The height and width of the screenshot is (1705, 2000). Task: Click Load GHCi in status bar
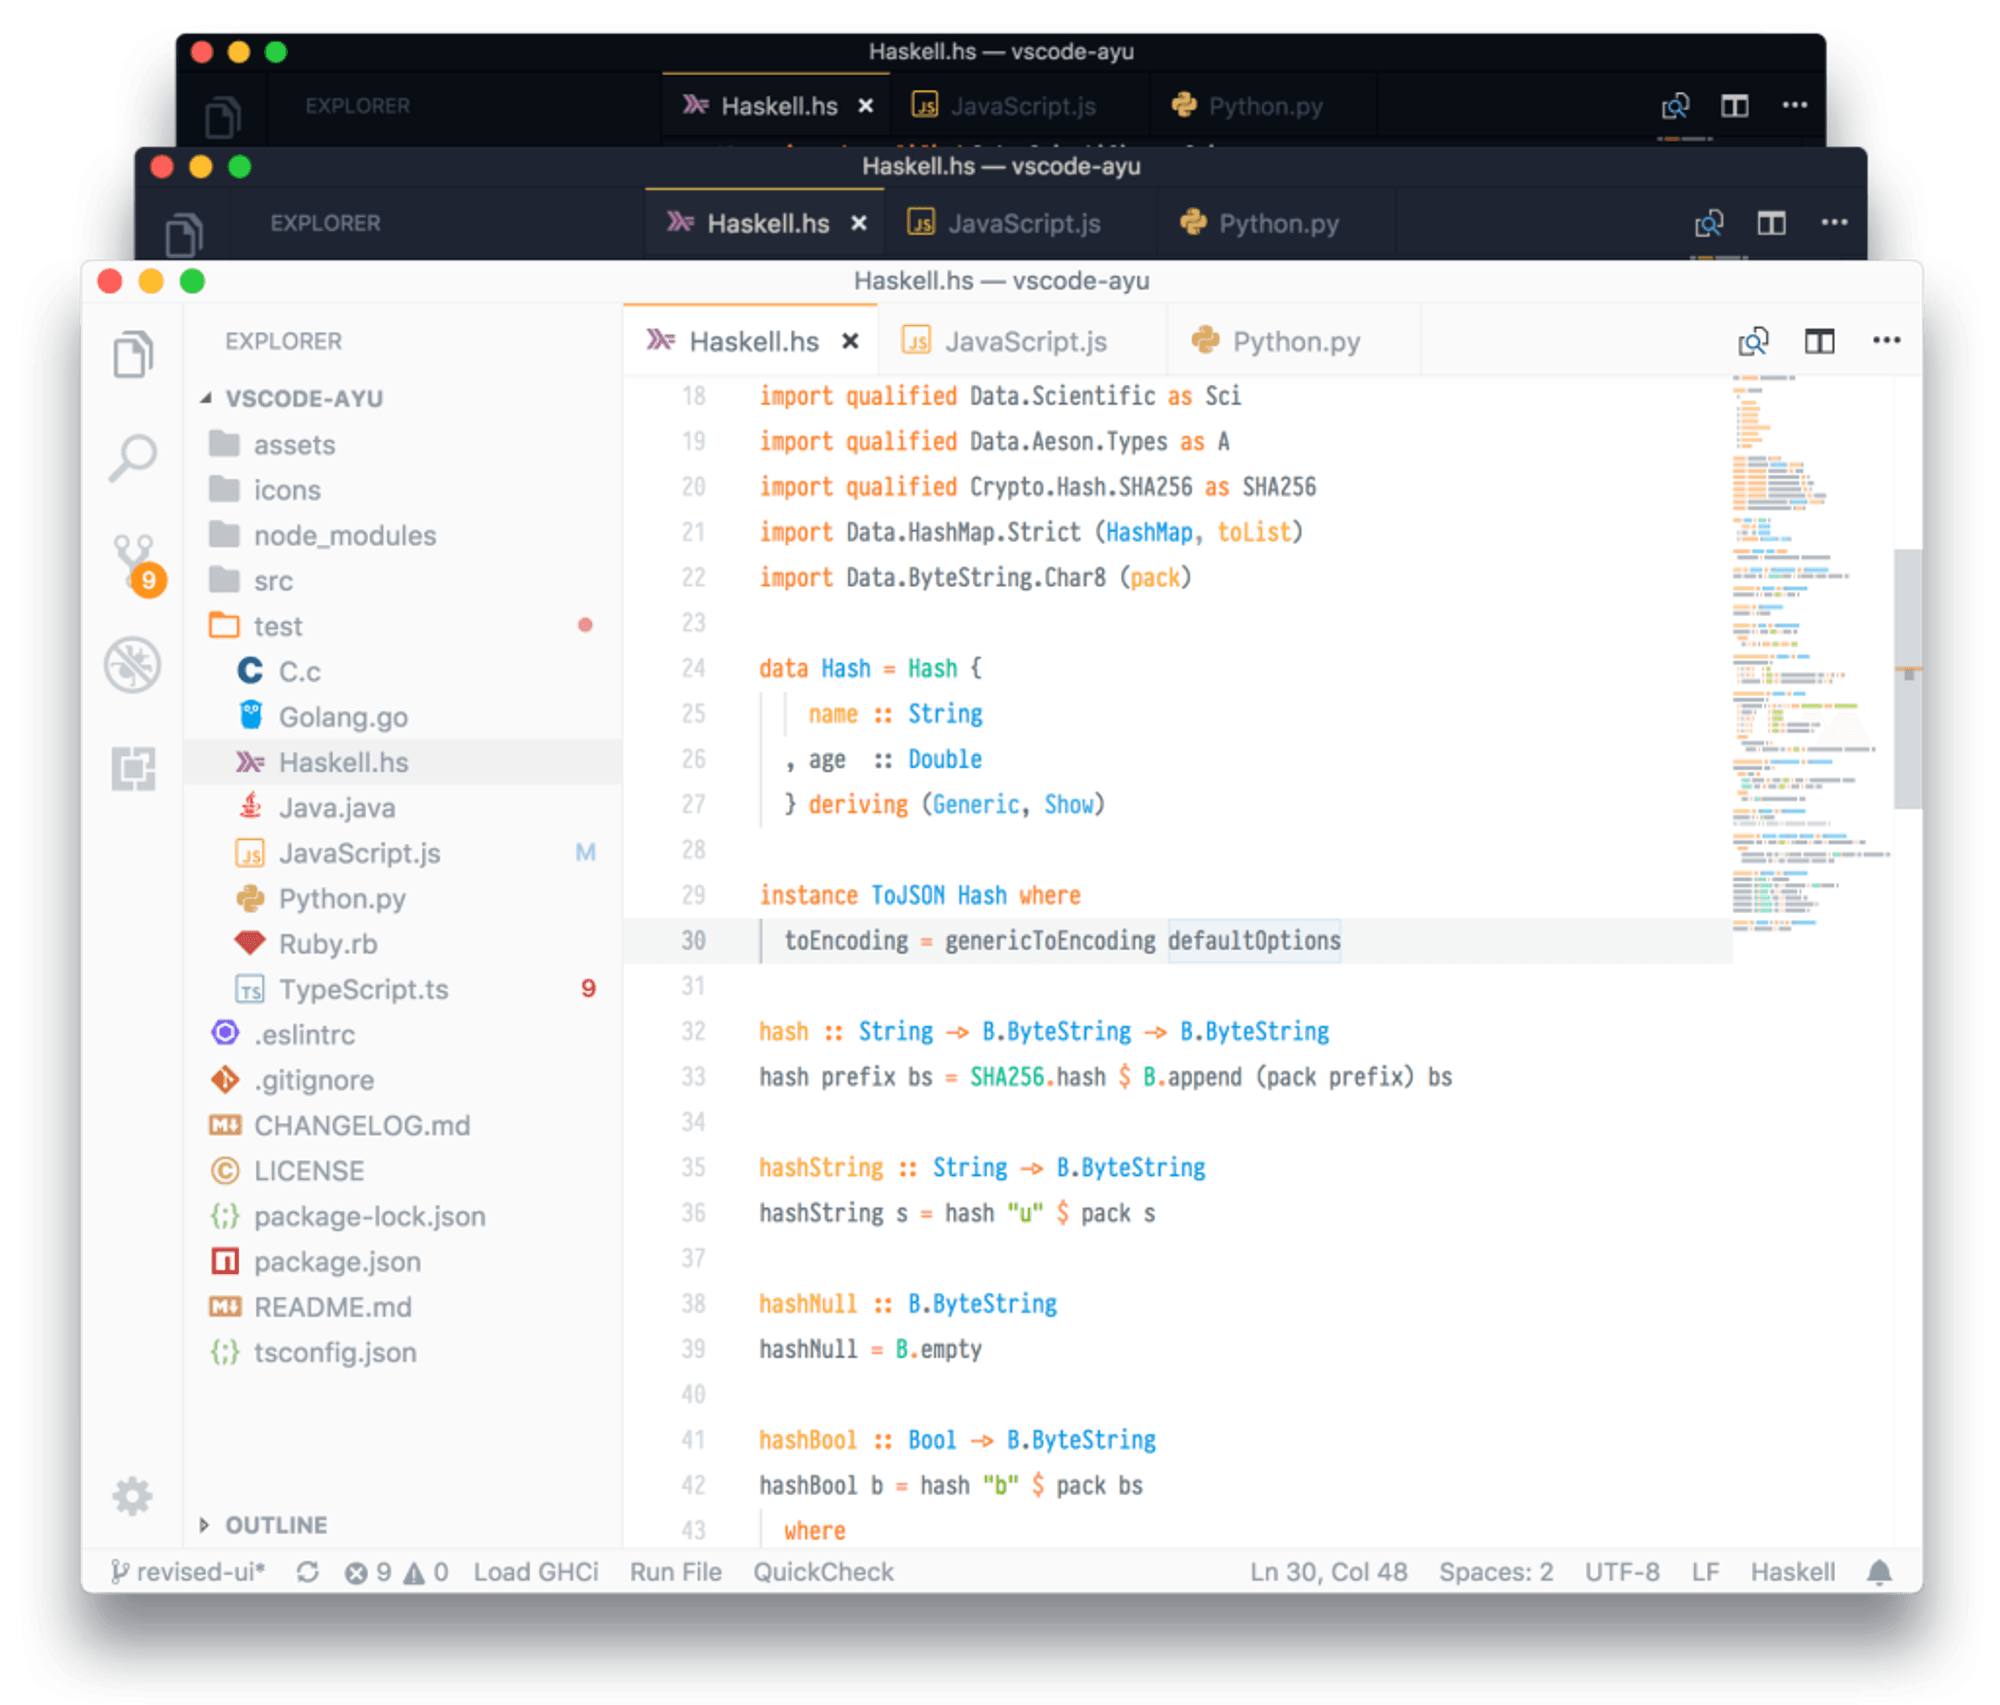click(536, 1572)
